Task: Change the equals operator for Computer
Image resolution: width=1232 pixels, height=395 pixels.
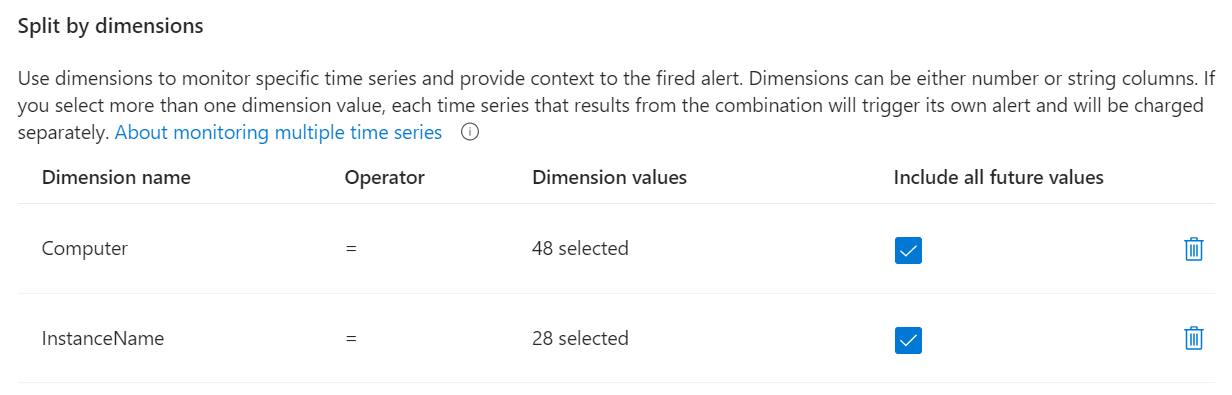Action: [x=351, y=249]
